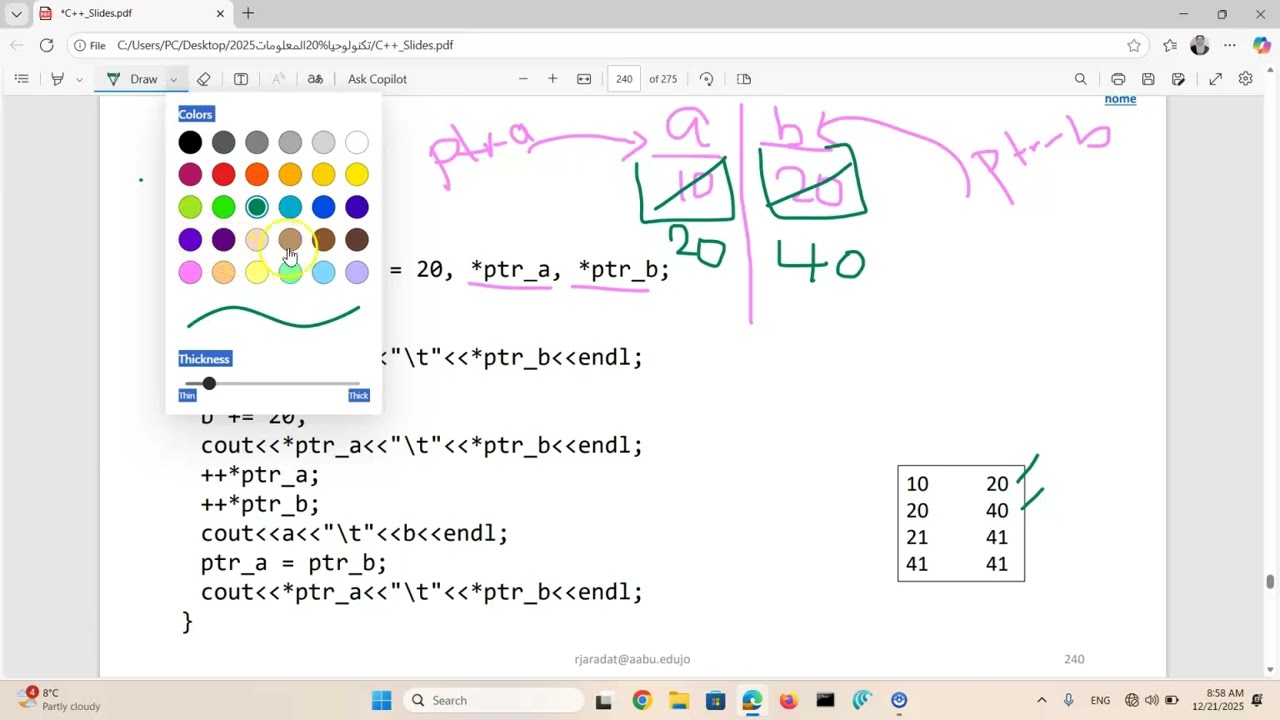Open the translate tool
The height and width of the screenshot is (720, 1280).
[x=315, y=79]
